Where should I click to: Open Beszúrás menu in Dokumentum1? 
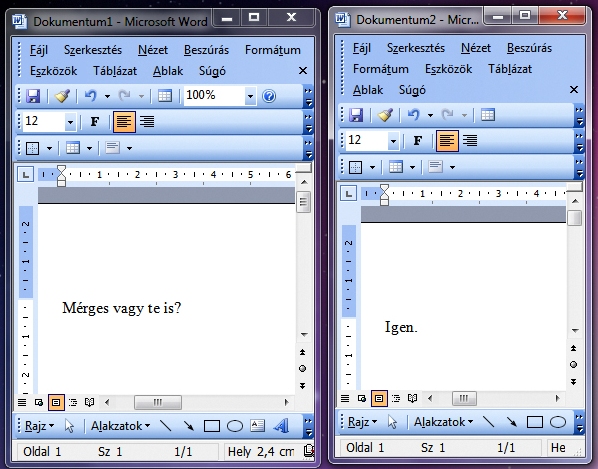point(206,50)
